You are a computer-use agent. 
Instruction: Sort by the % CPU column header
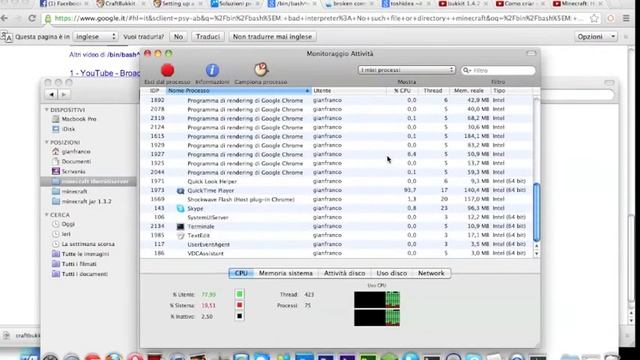point(402,91)
